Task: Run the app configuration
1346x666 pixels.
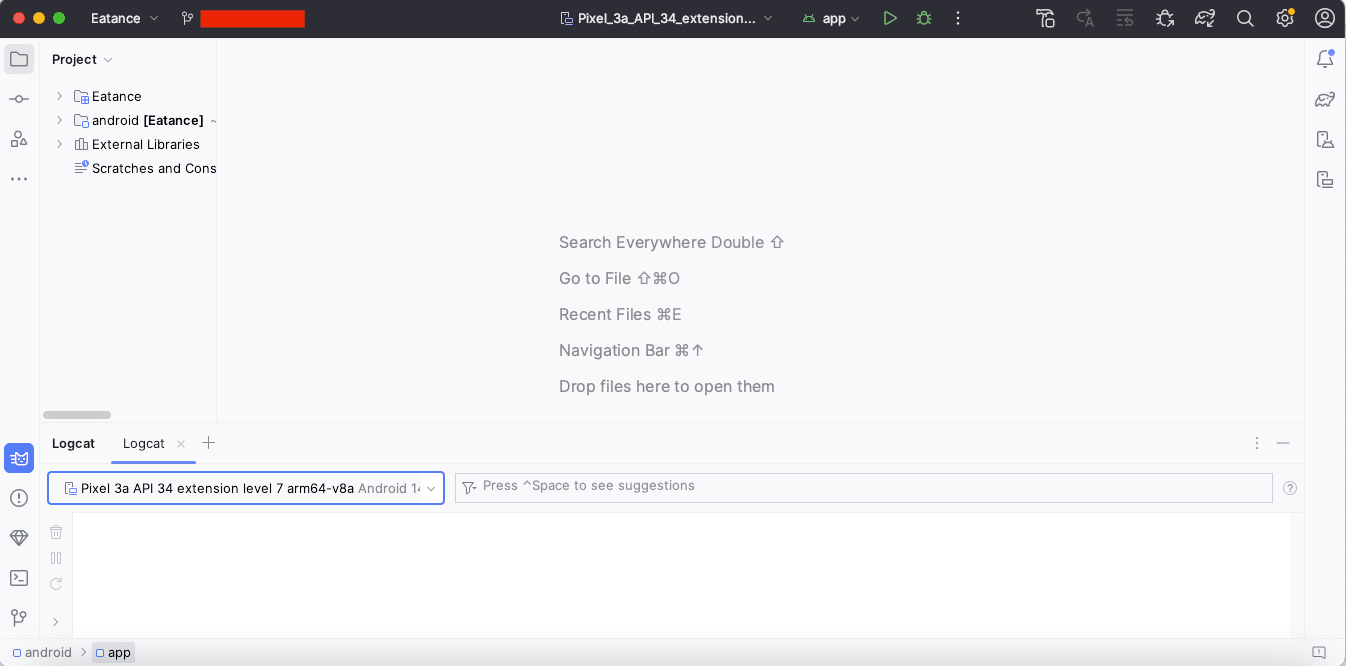Action: (890, 17)
